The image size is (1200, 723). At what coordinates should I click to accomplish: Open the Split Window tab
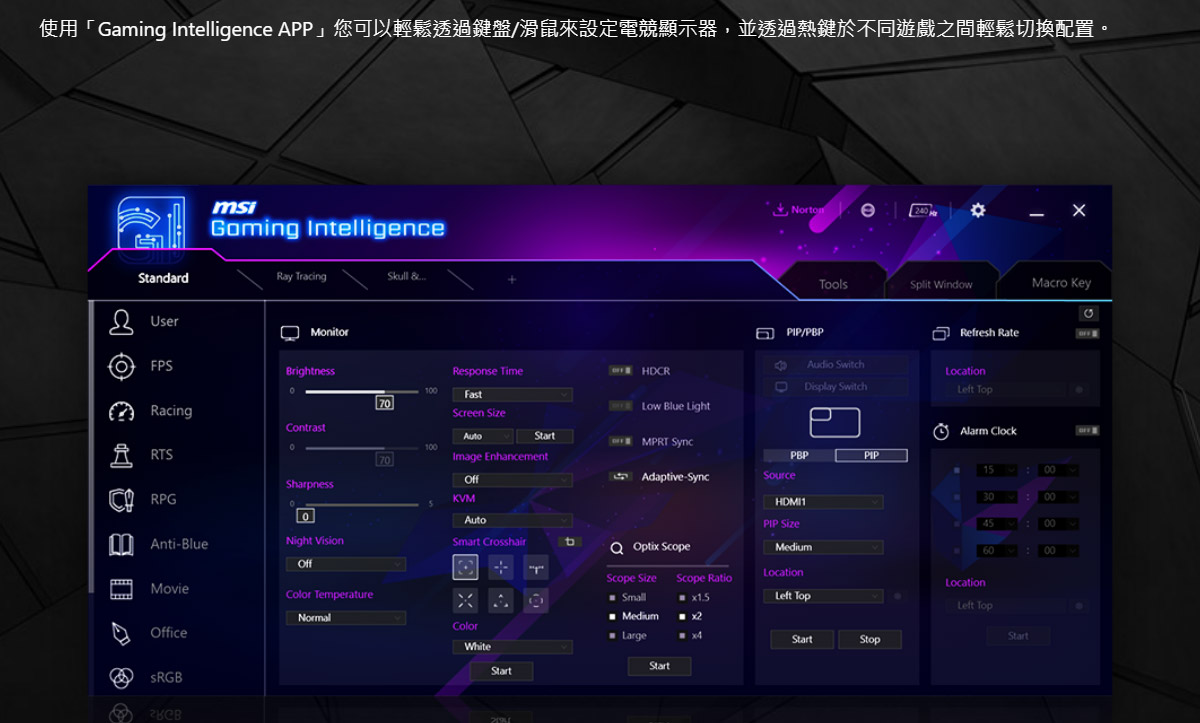tap(941, 284)
